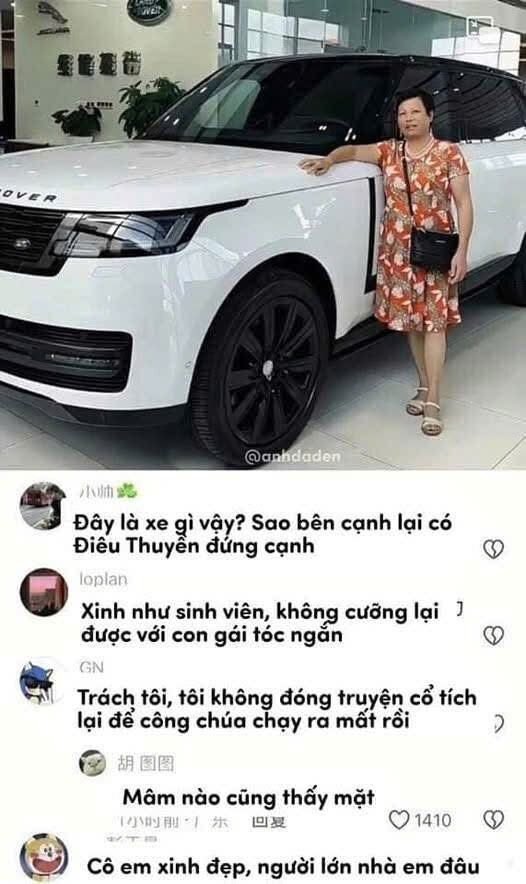Click the @anhdaden watermark

[x=293, y=456]
